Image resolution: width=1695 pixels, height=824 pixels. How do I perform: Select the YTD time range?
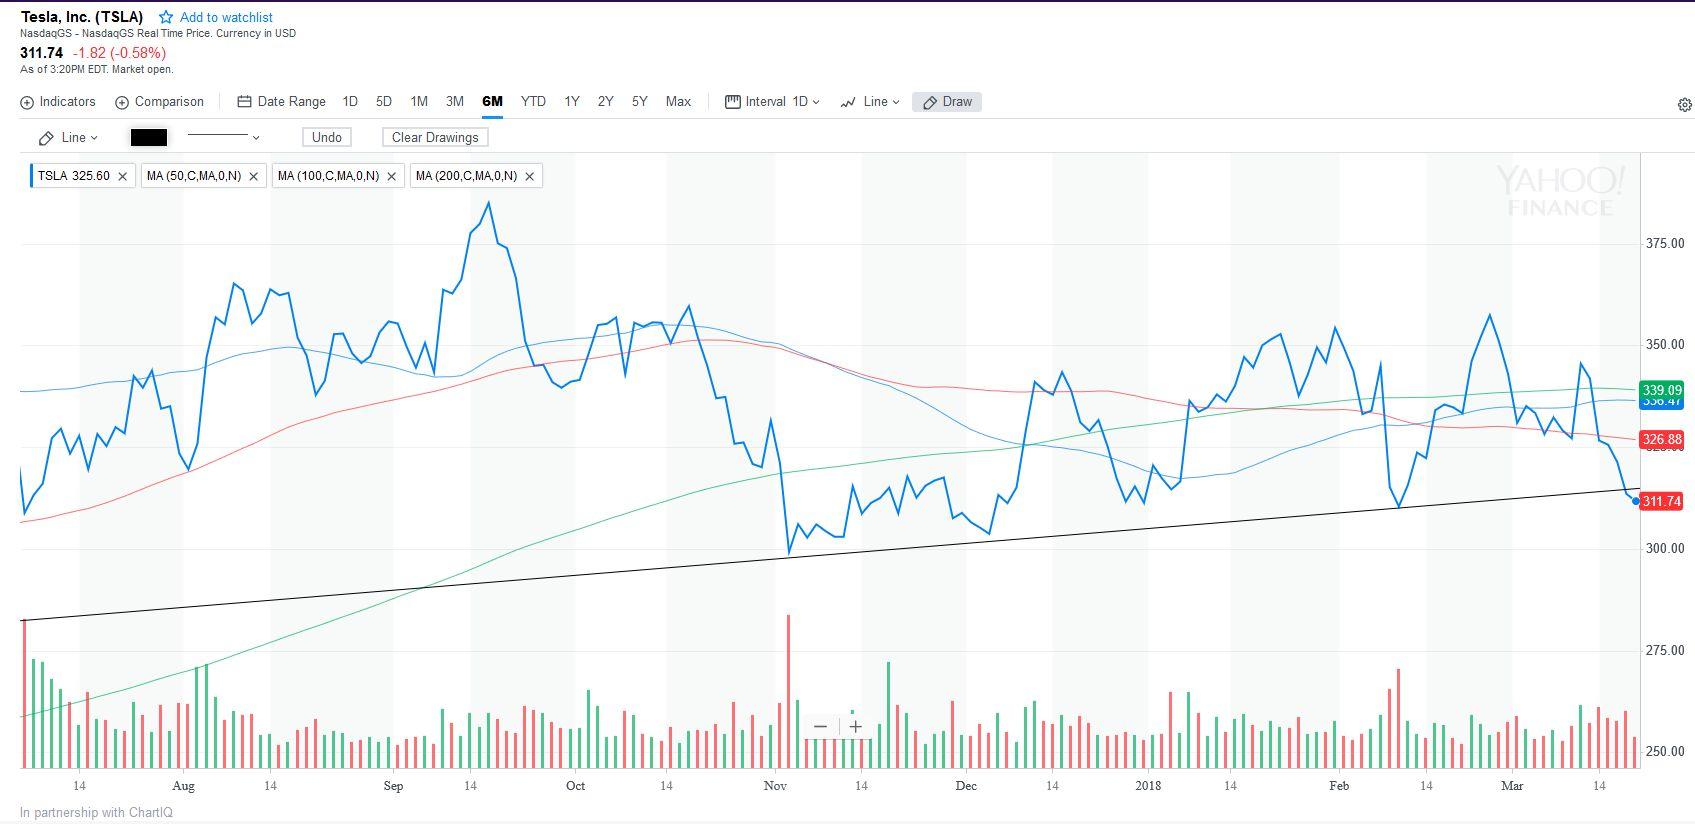[533, 102]
